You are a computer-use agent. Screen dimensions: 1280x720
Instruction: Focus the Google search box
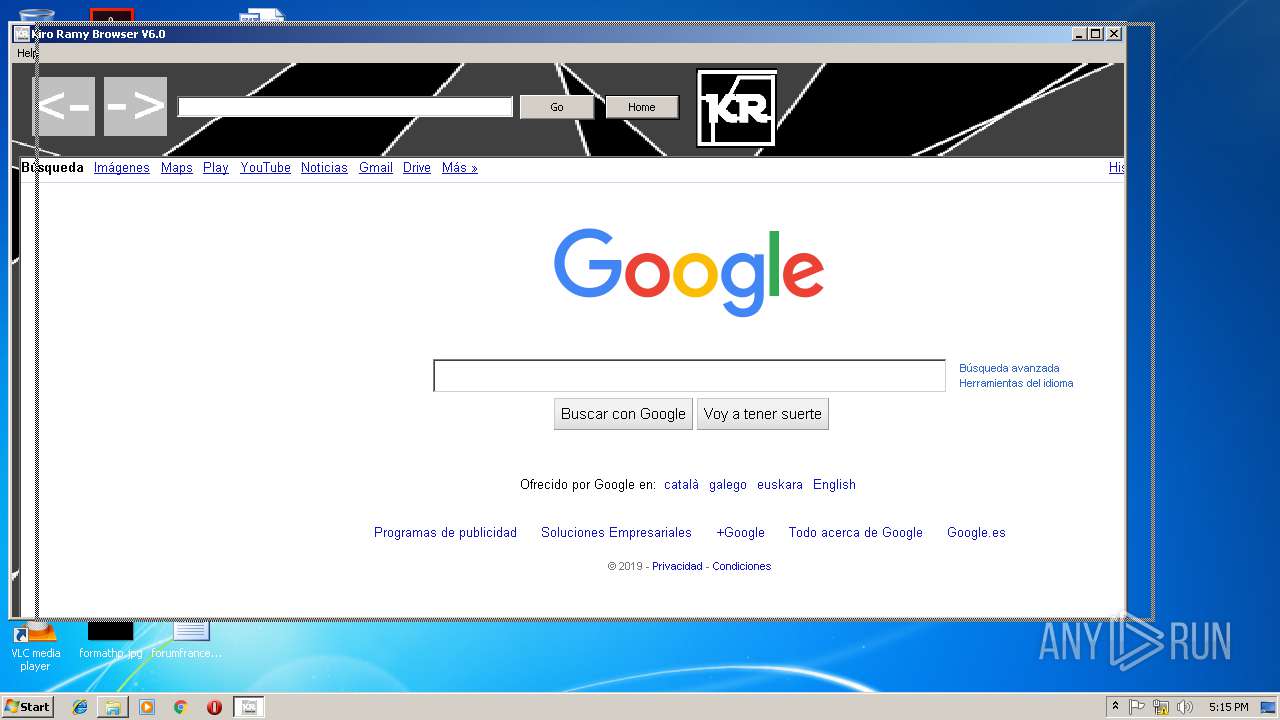[689, 376]
